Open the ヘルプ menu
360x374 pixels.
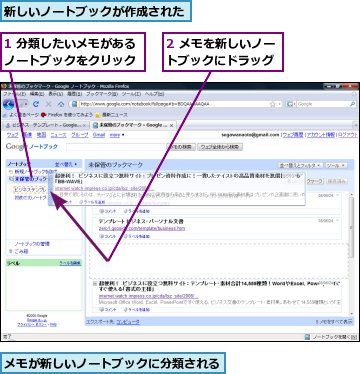[x=154, y=94]
